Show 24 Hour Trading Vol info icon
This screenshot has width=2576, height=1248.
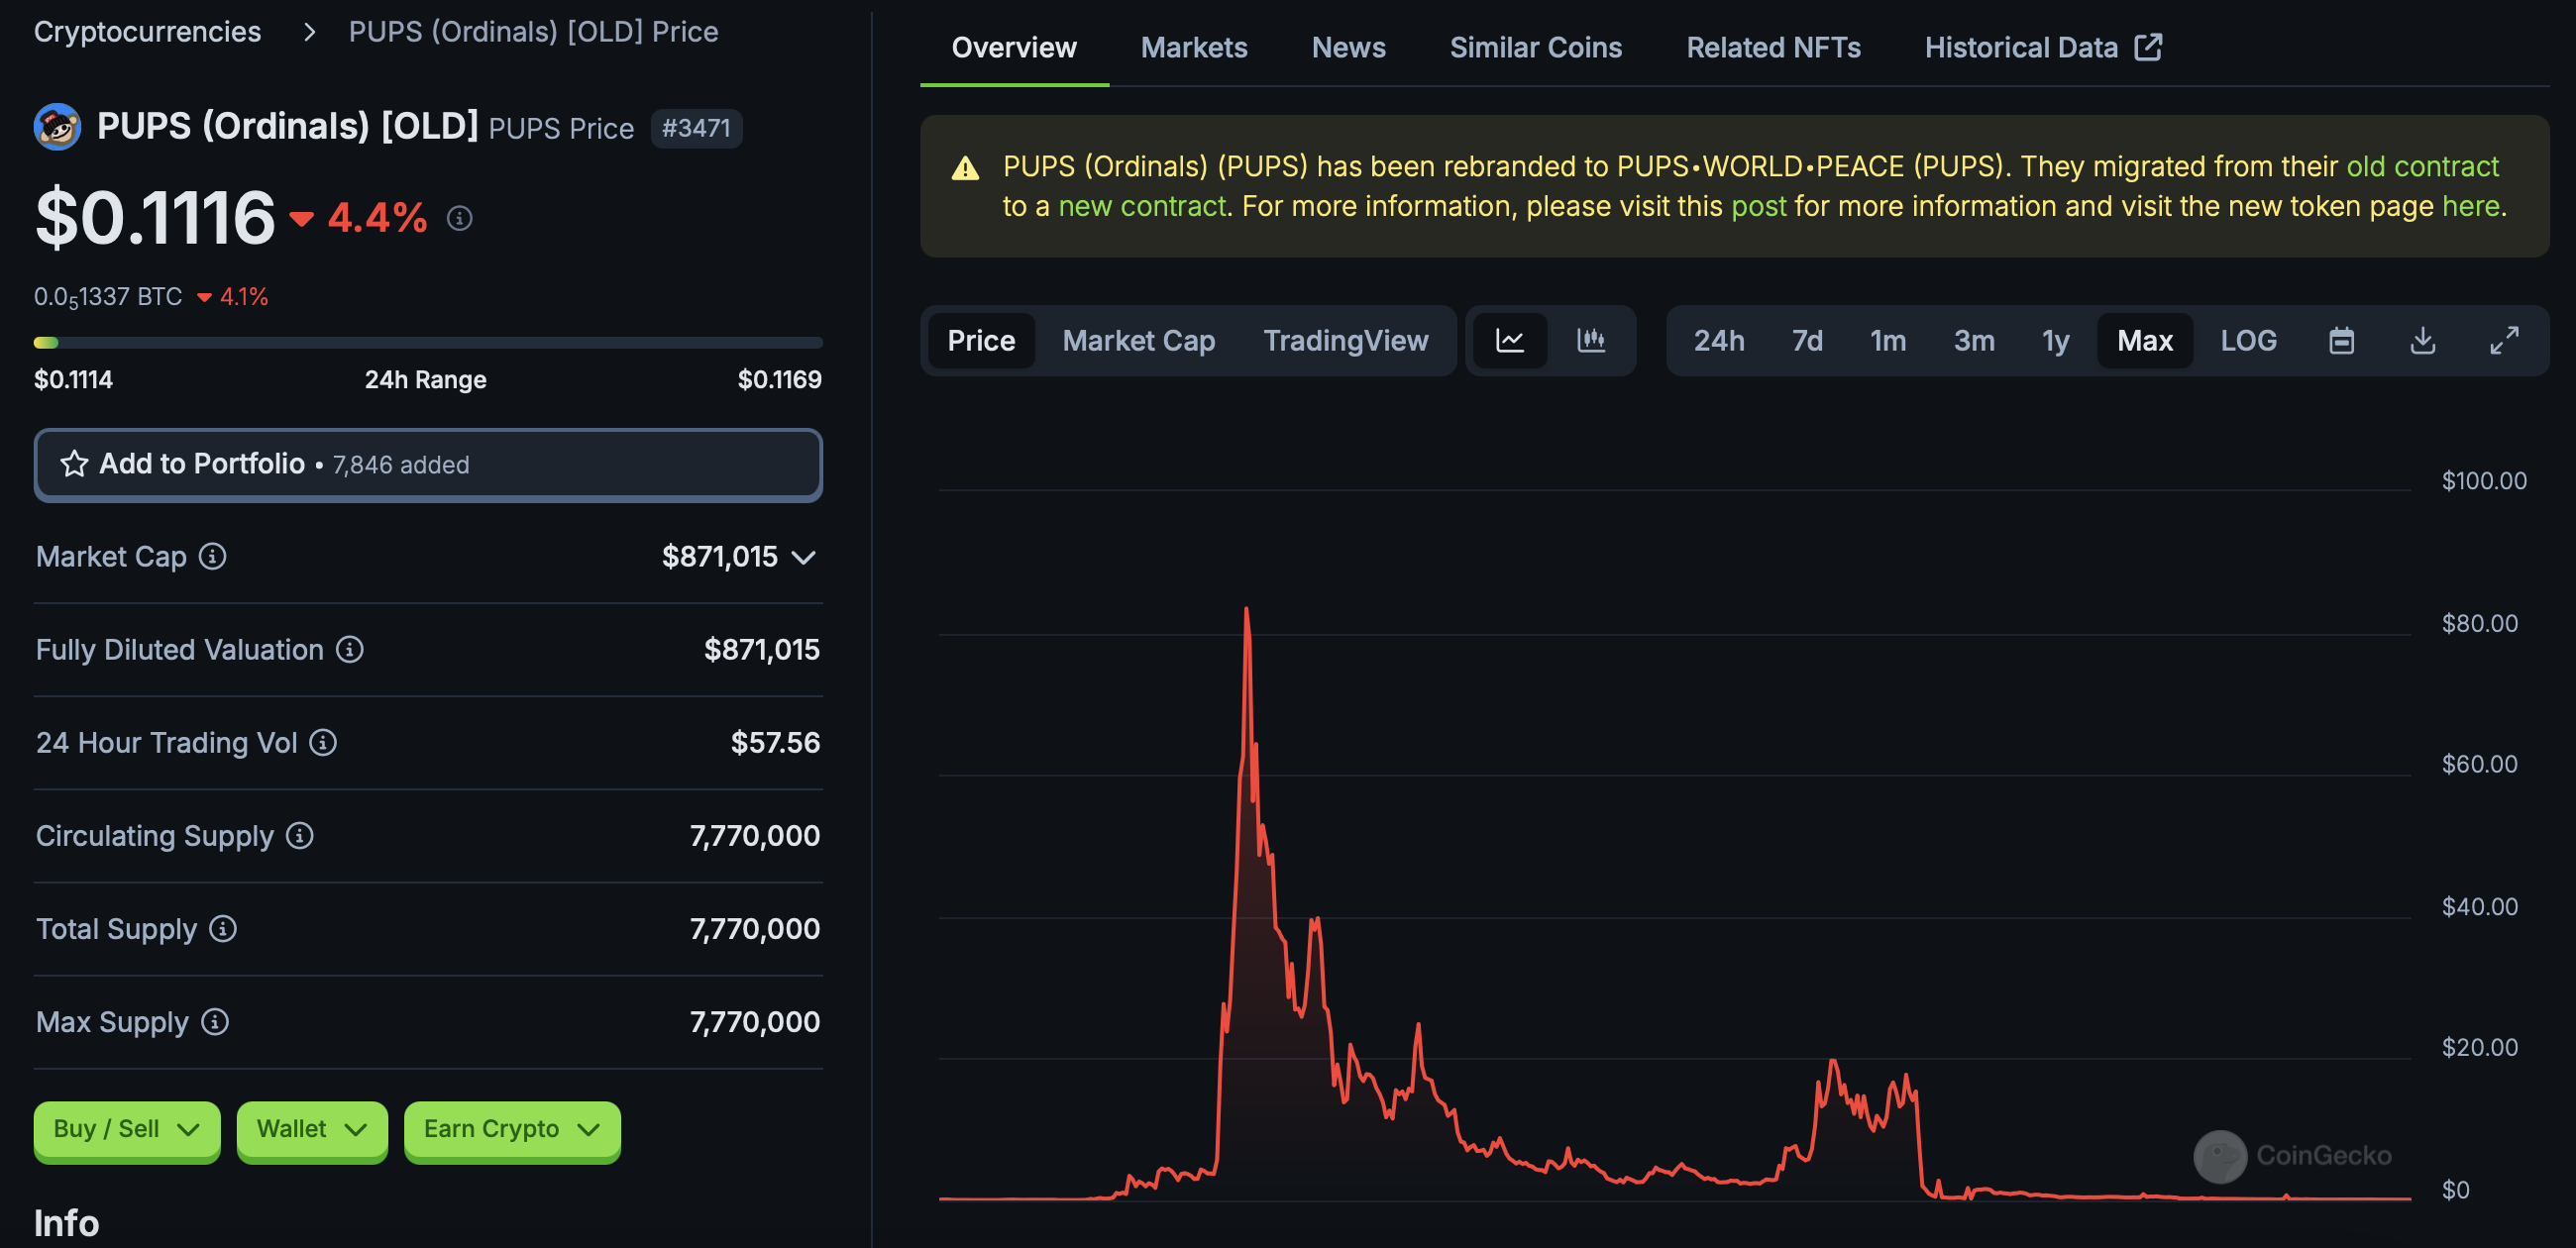322,742
